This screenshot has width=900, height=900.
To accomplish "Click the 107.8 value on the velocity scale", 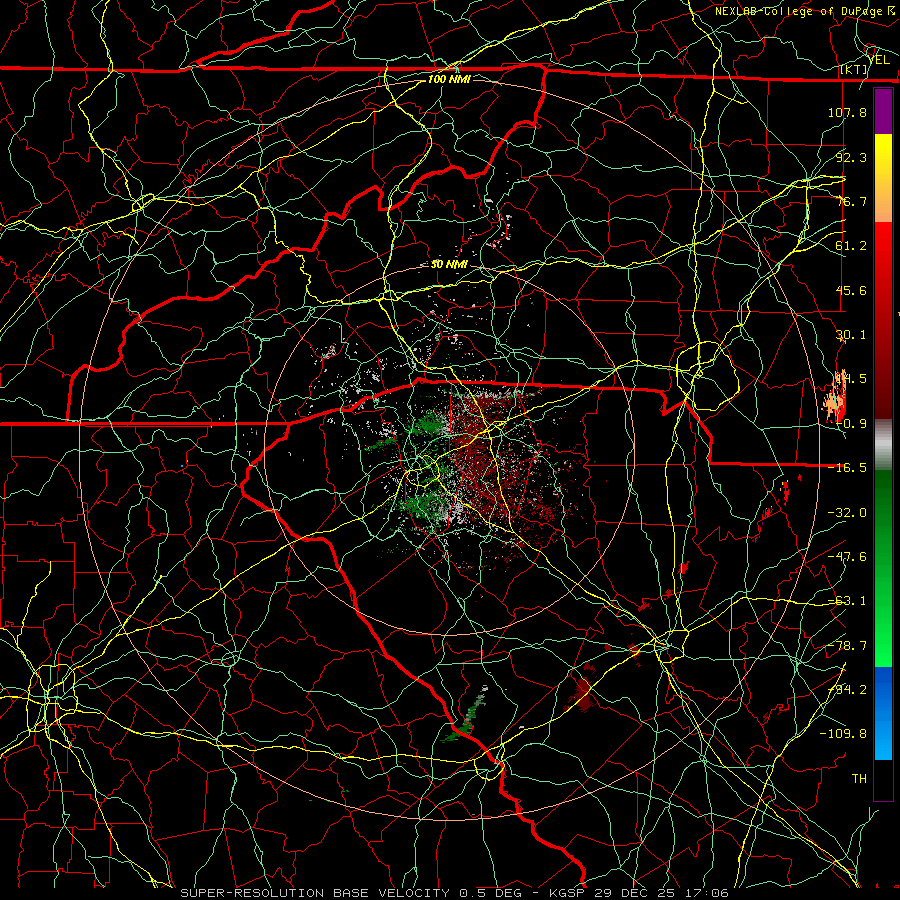I will pos(847,112).
